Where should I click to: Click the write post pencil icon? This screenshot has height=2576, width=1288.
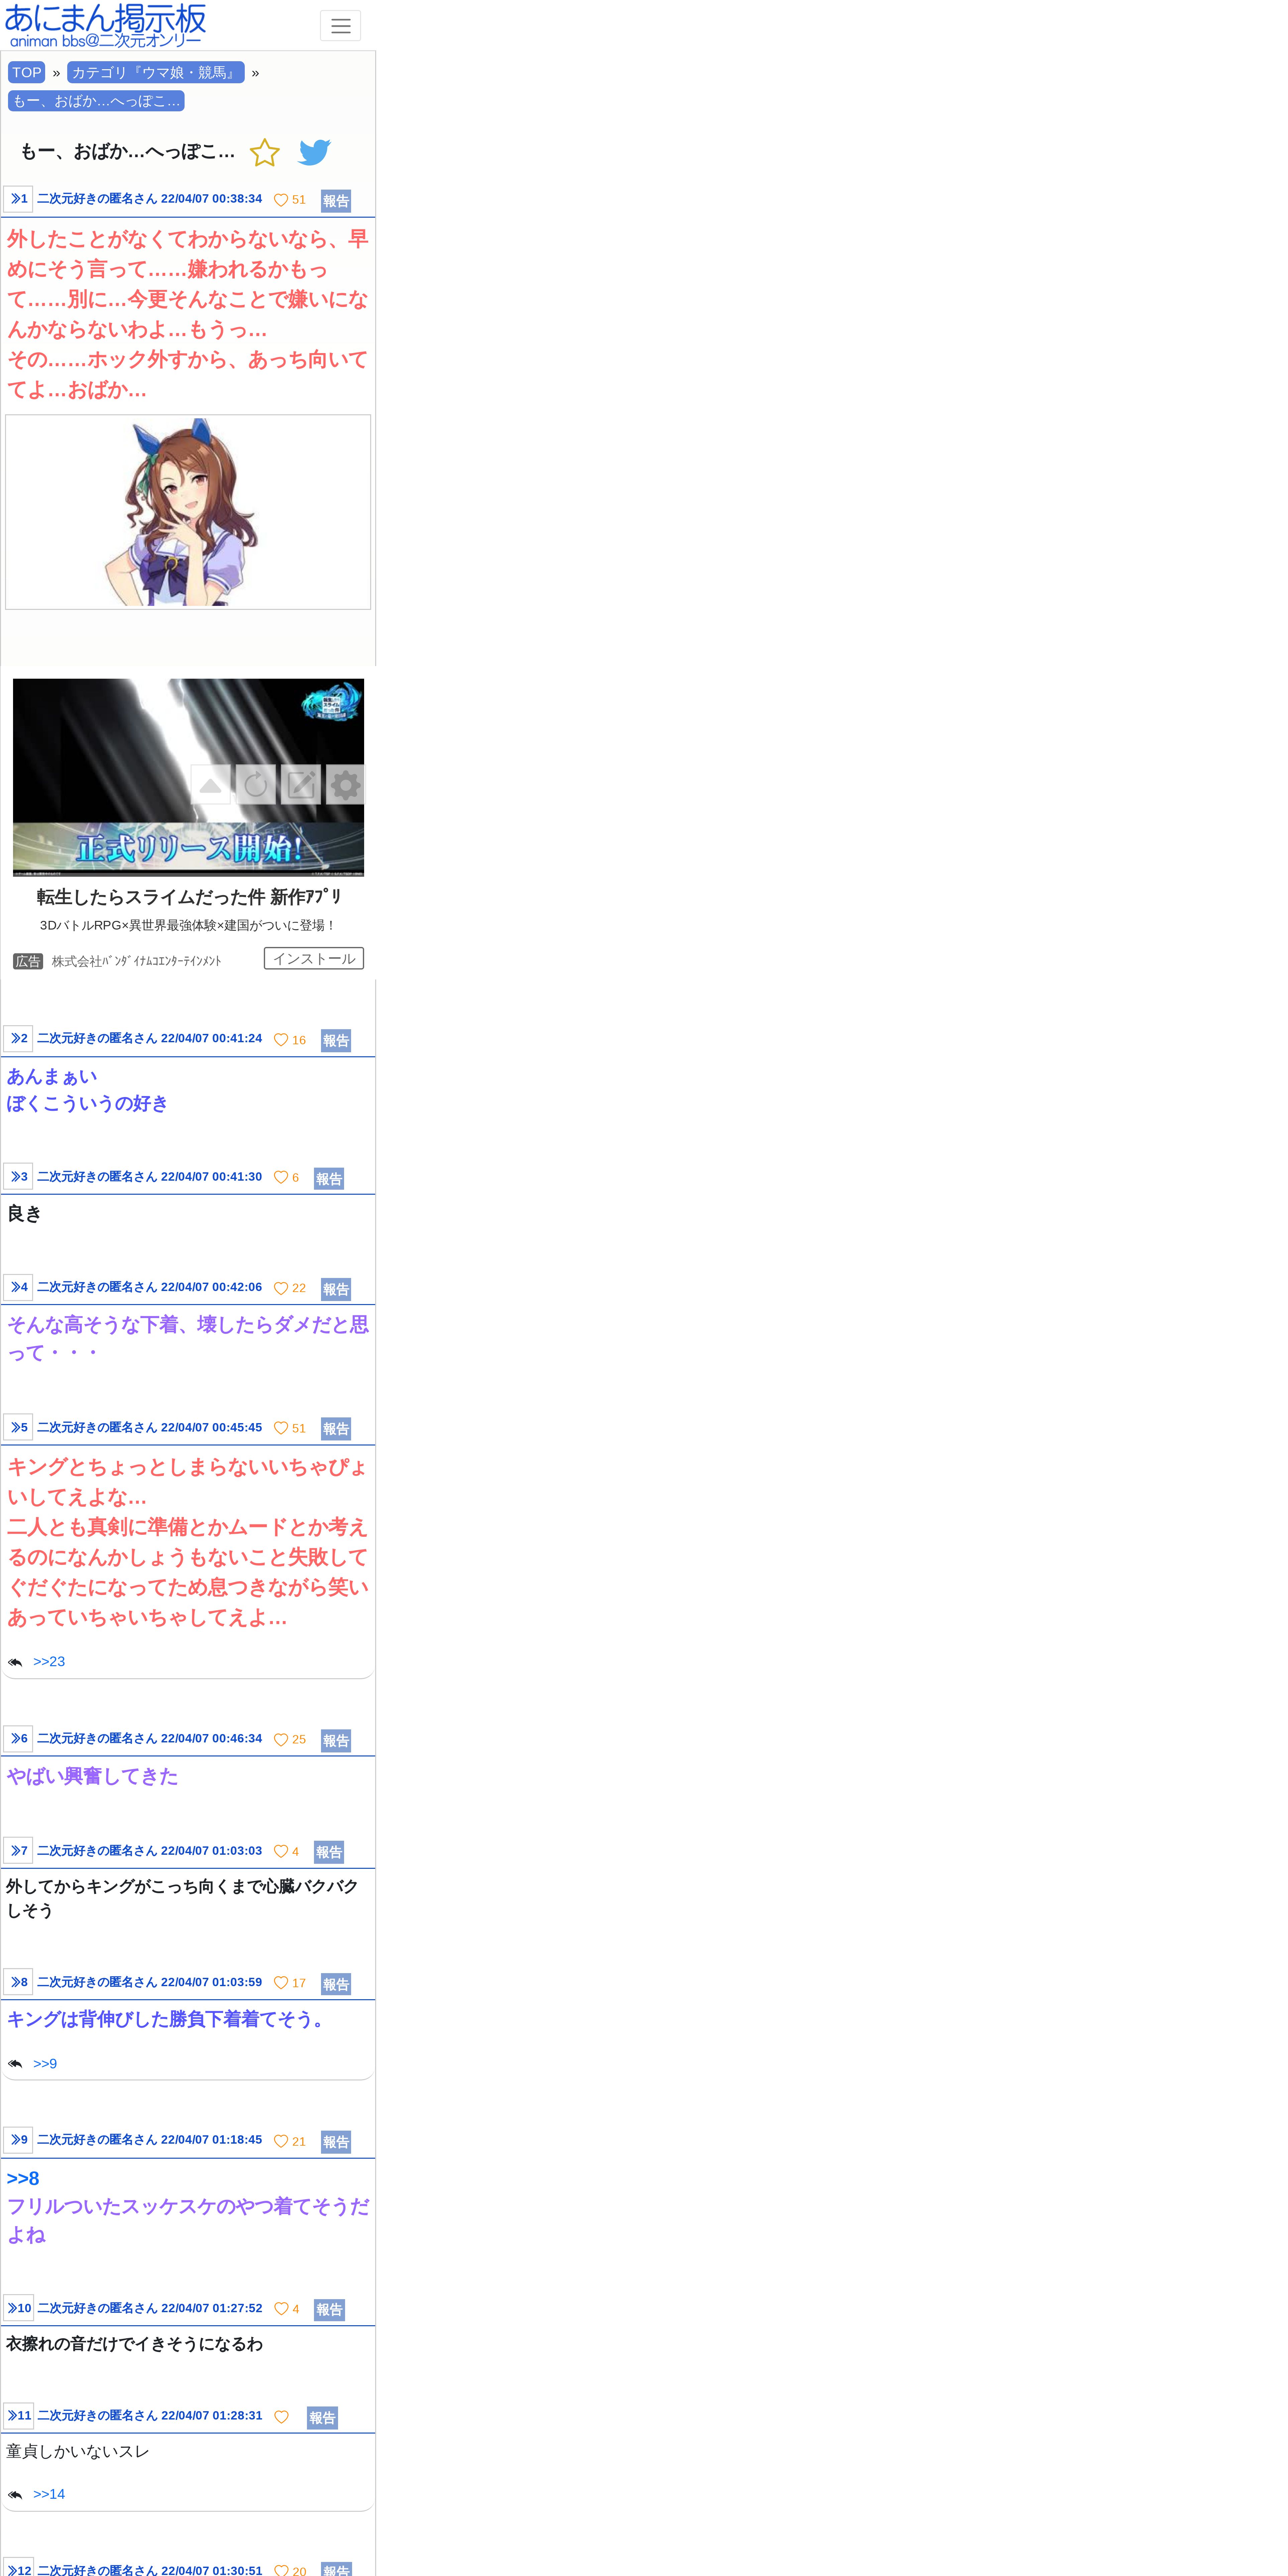(x=301, y=785)
